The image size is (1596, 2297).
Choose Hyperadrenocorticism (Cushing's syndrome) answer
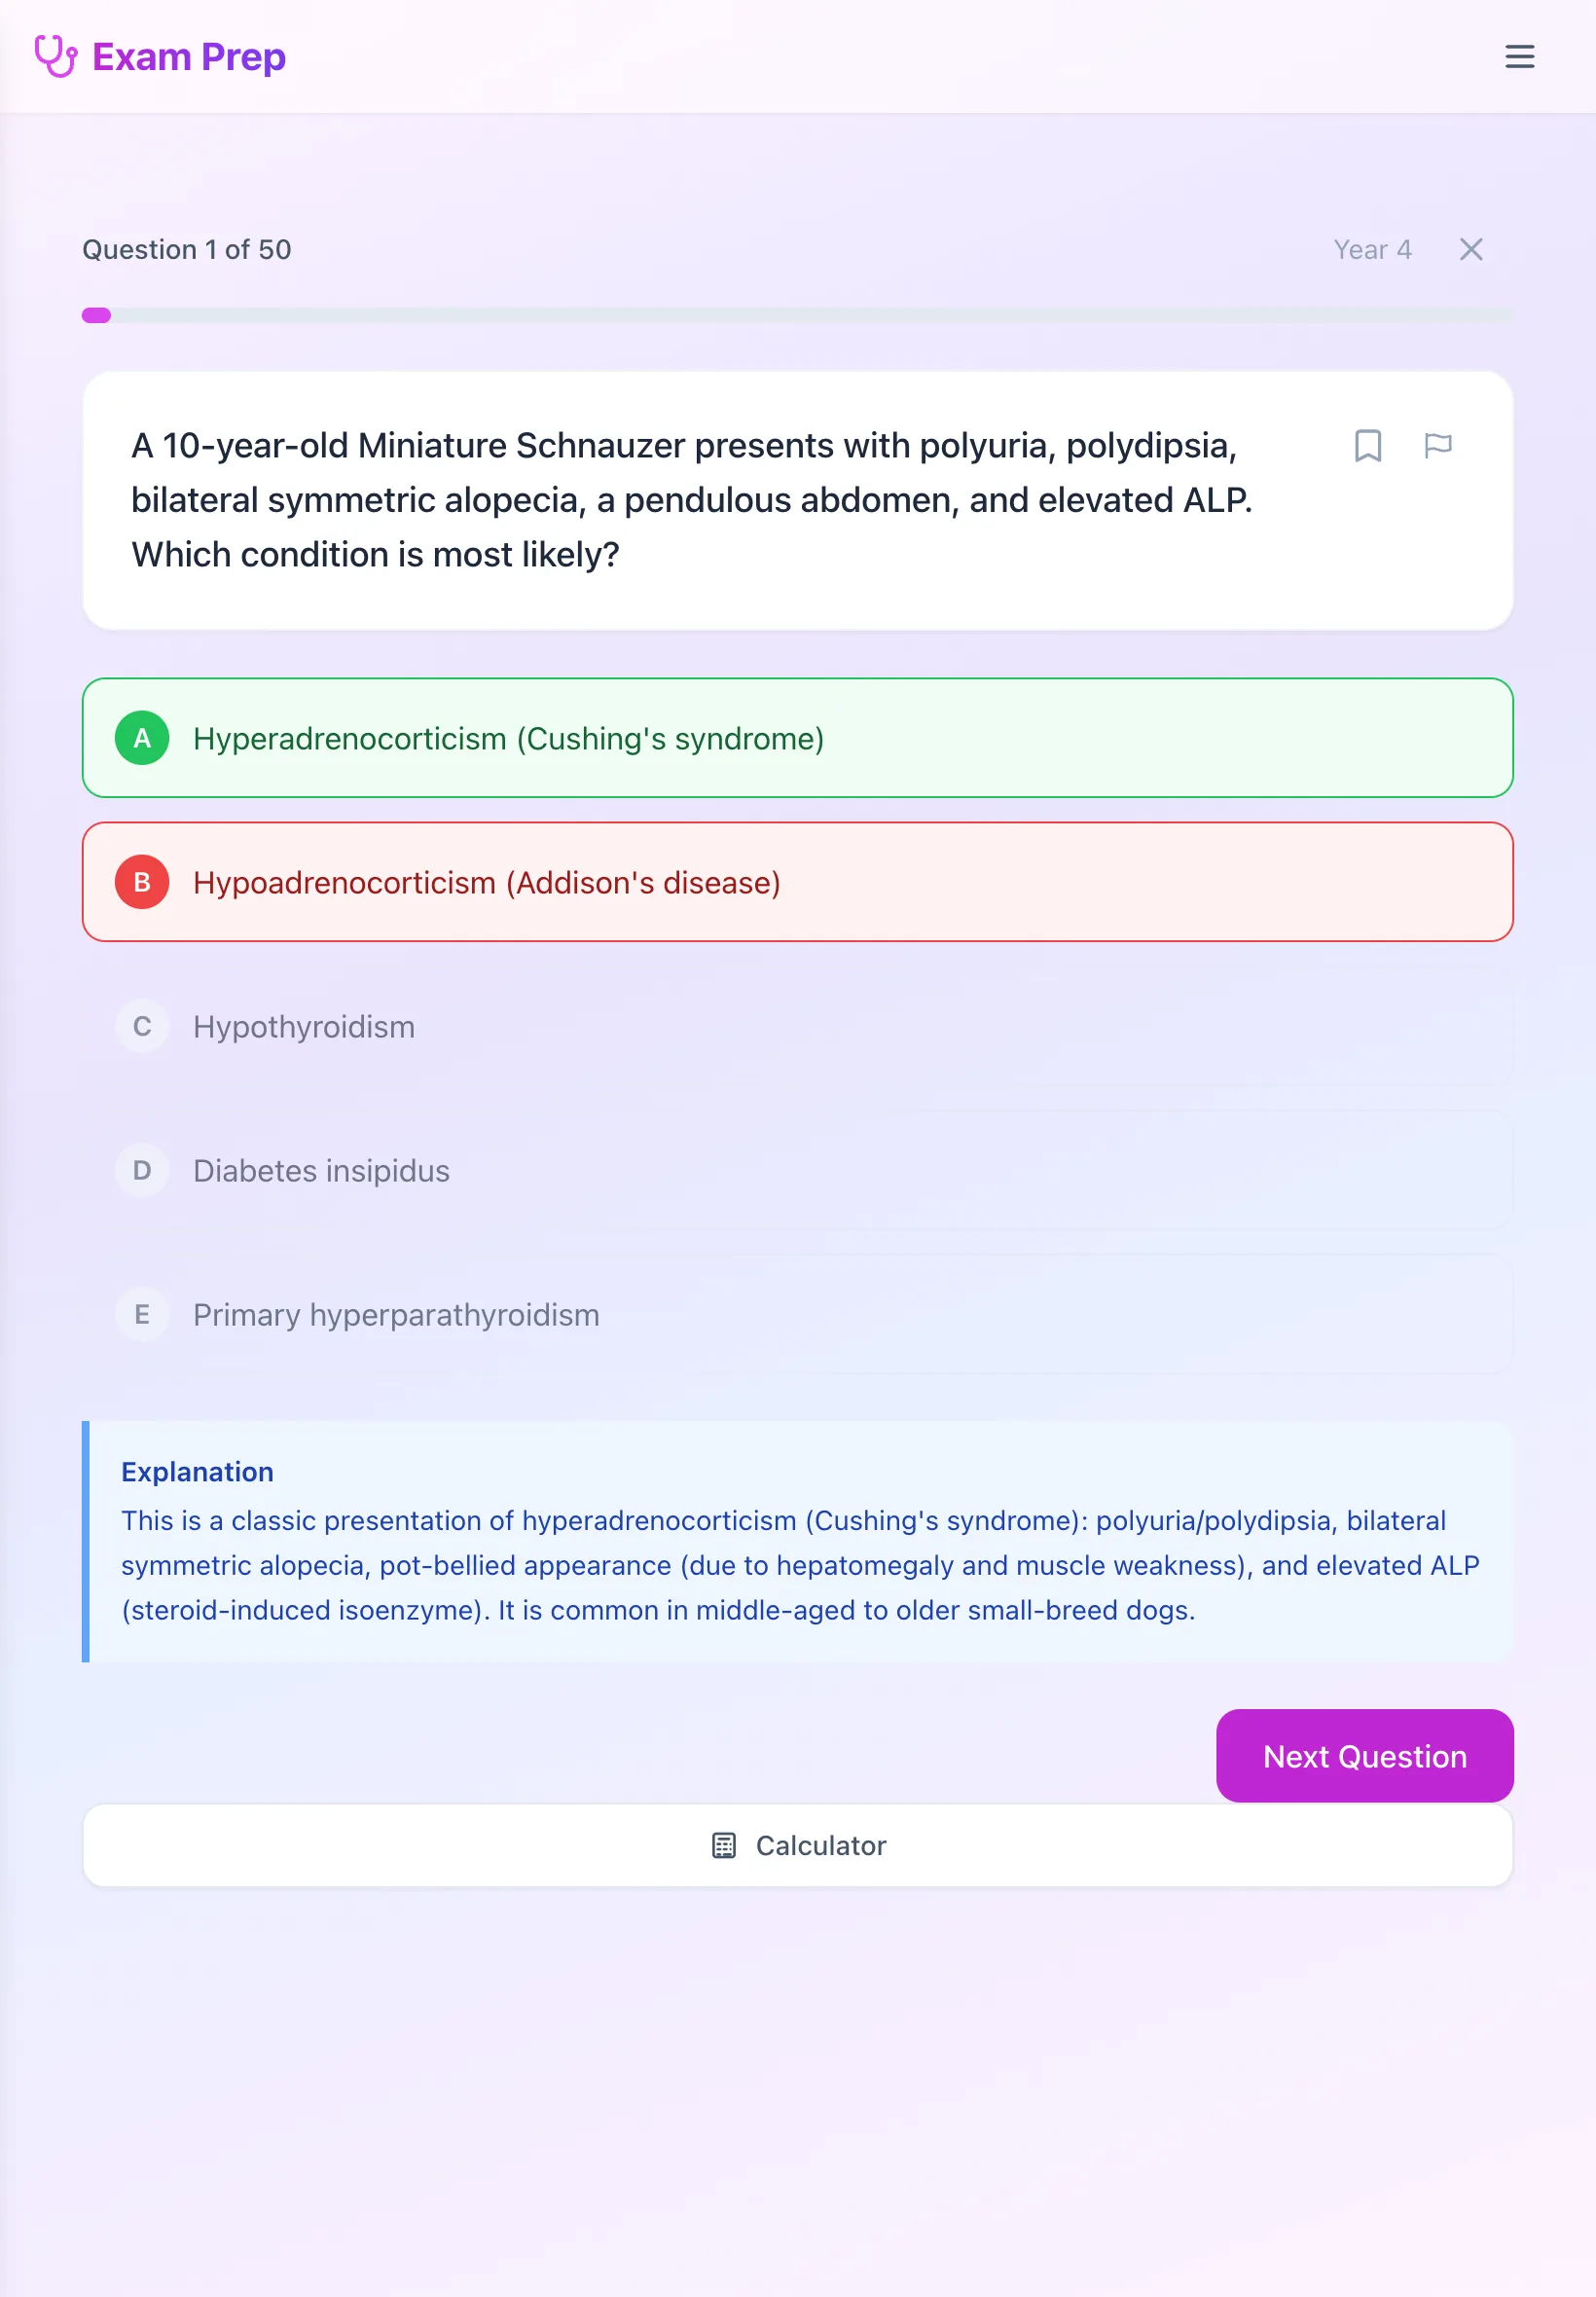[x=797, y=738]
